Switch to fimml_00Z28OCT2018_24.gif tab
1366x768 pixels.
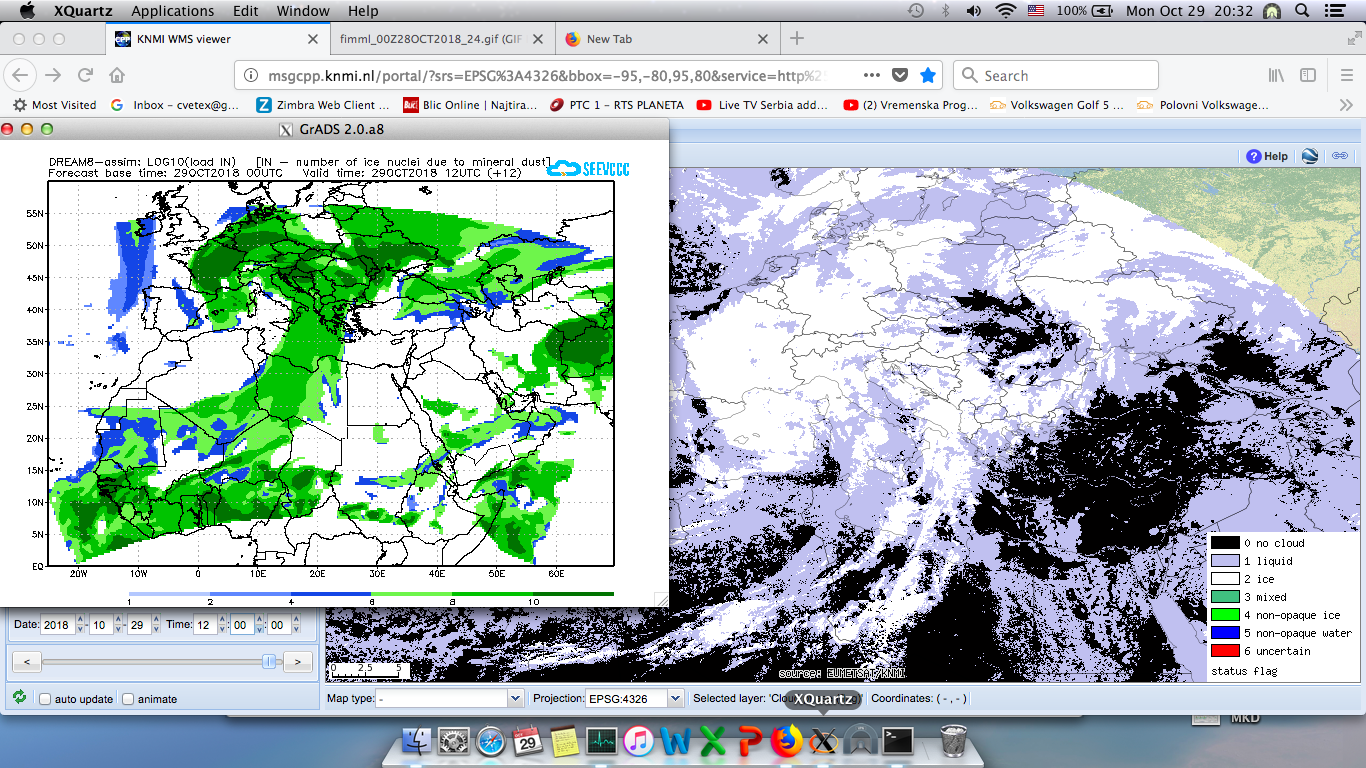pyautogui.click(x=442, y=39)
